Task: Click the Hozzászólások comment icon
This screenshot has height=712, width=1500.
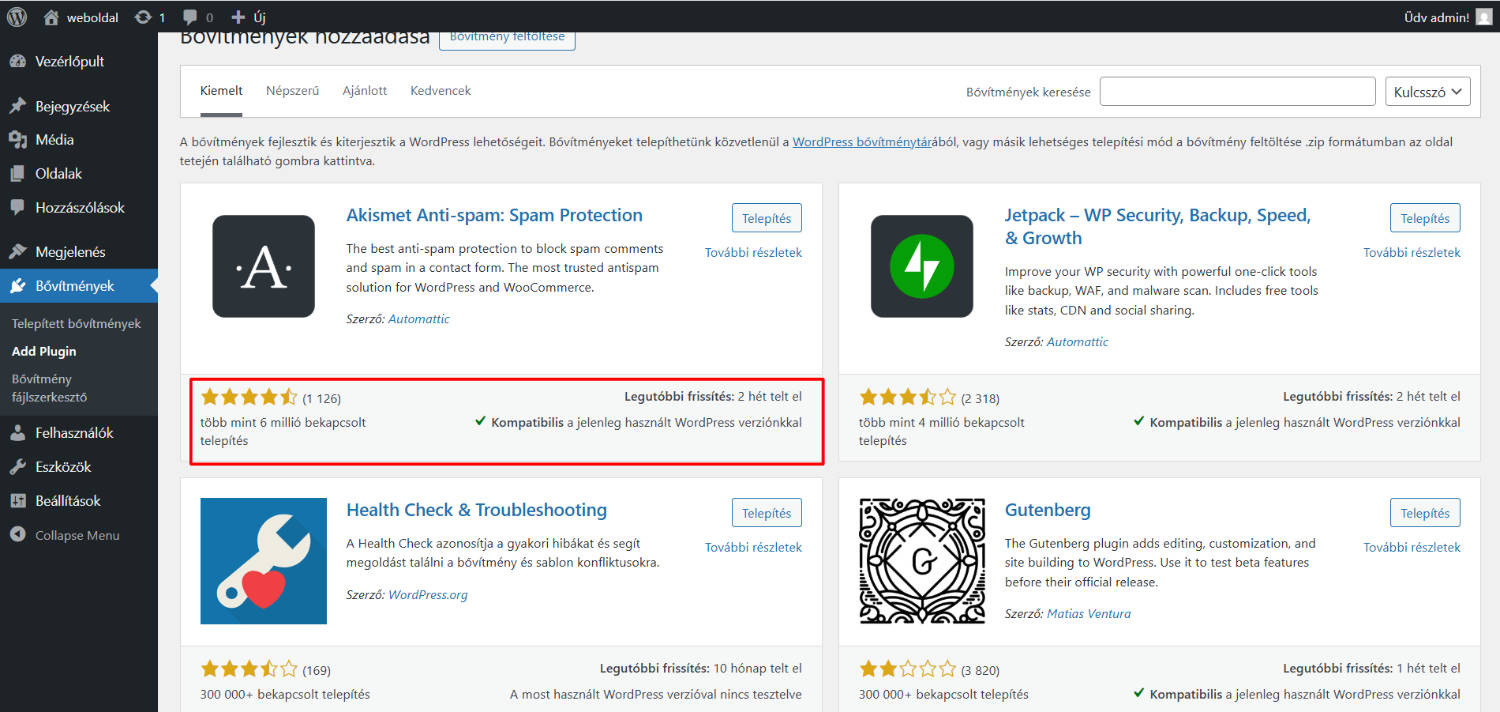Action: (17, 208)
